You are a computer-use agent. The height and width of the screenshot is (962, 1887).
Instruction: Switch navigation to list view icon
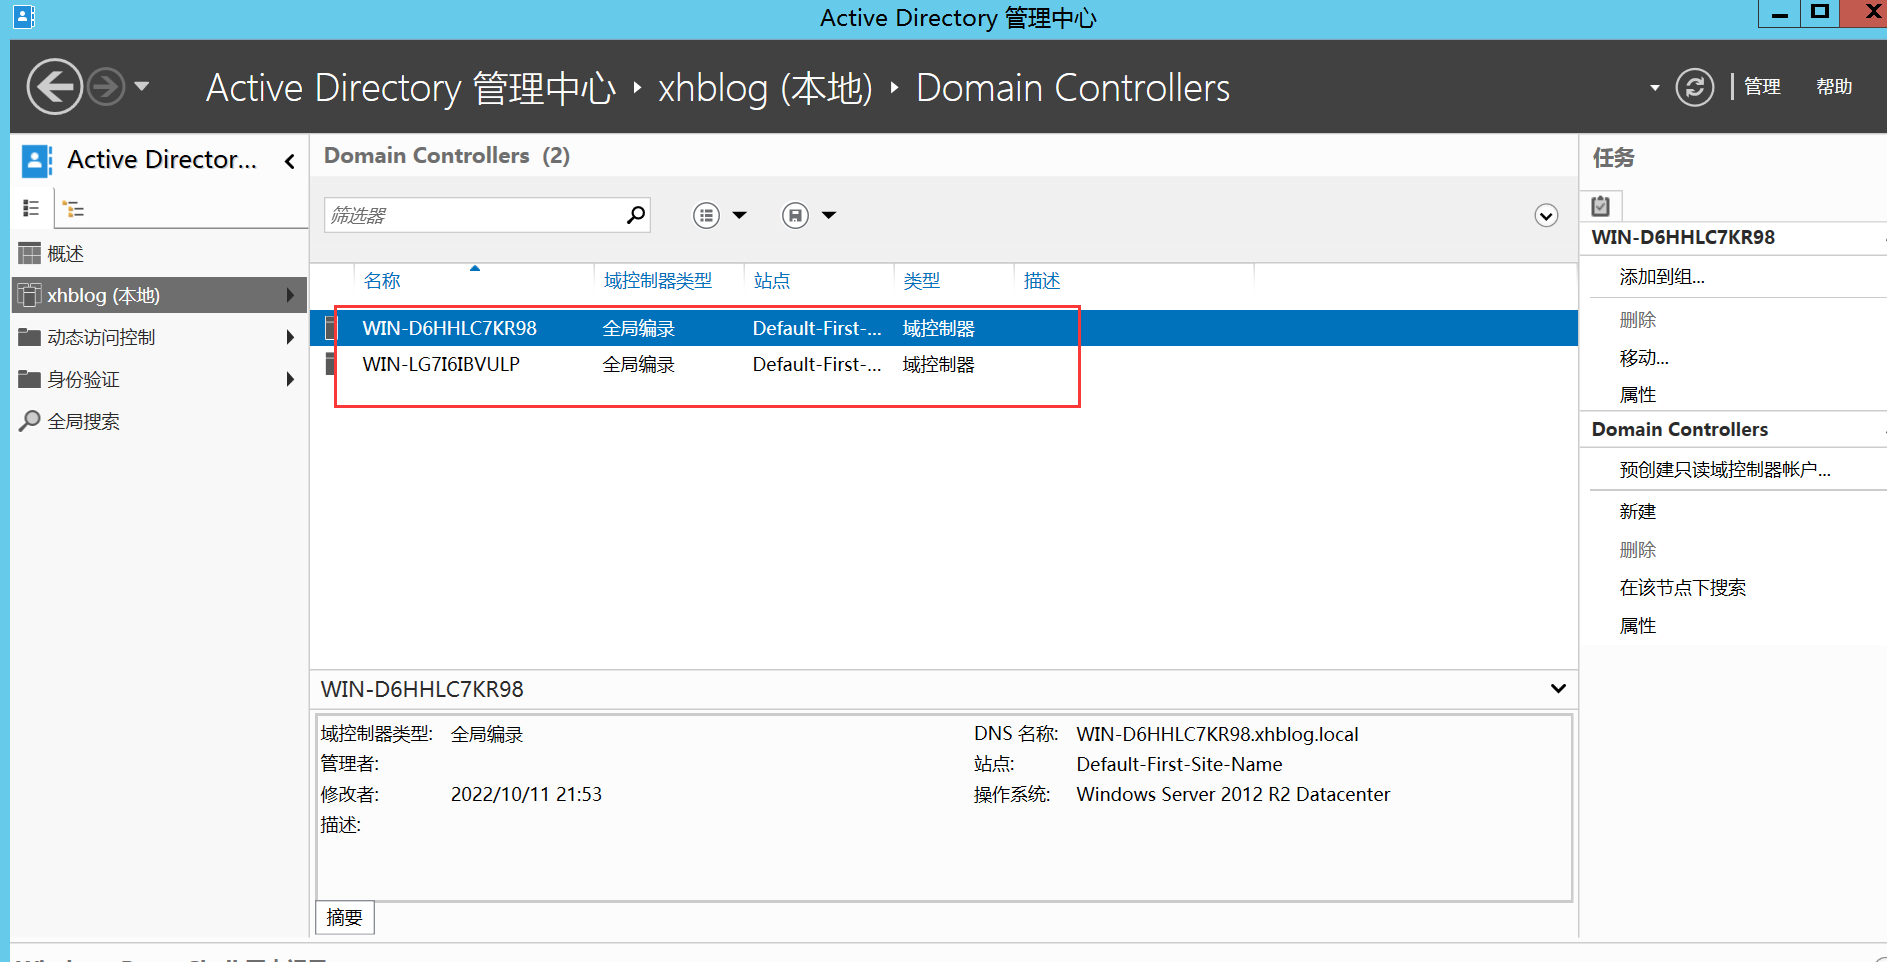[x=31, y=208]
